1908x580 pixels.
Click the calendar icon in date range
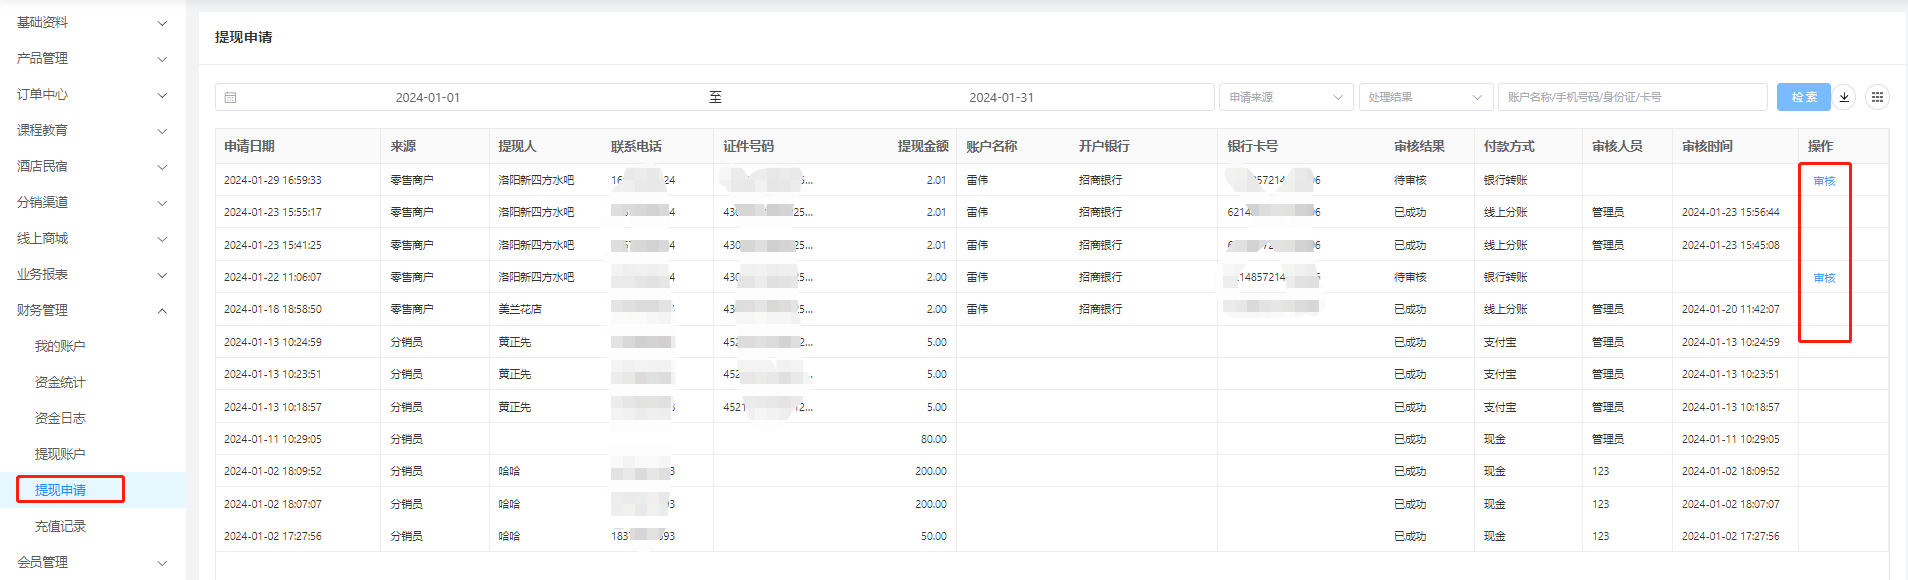point(231,97)
